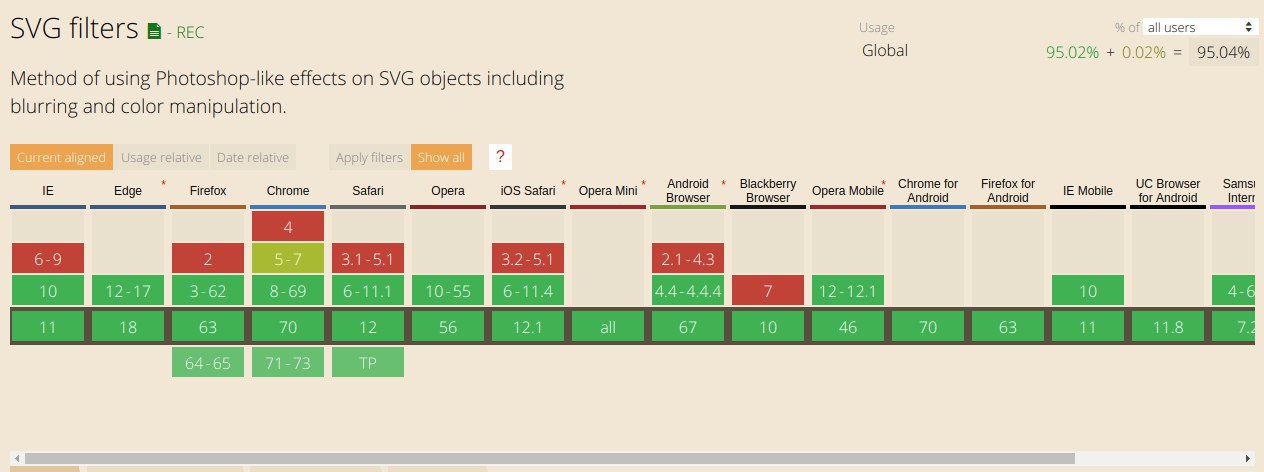Click the asterisk note beside iOS Safari
The height and width of the screenshot is (472, 1264).
563,184
